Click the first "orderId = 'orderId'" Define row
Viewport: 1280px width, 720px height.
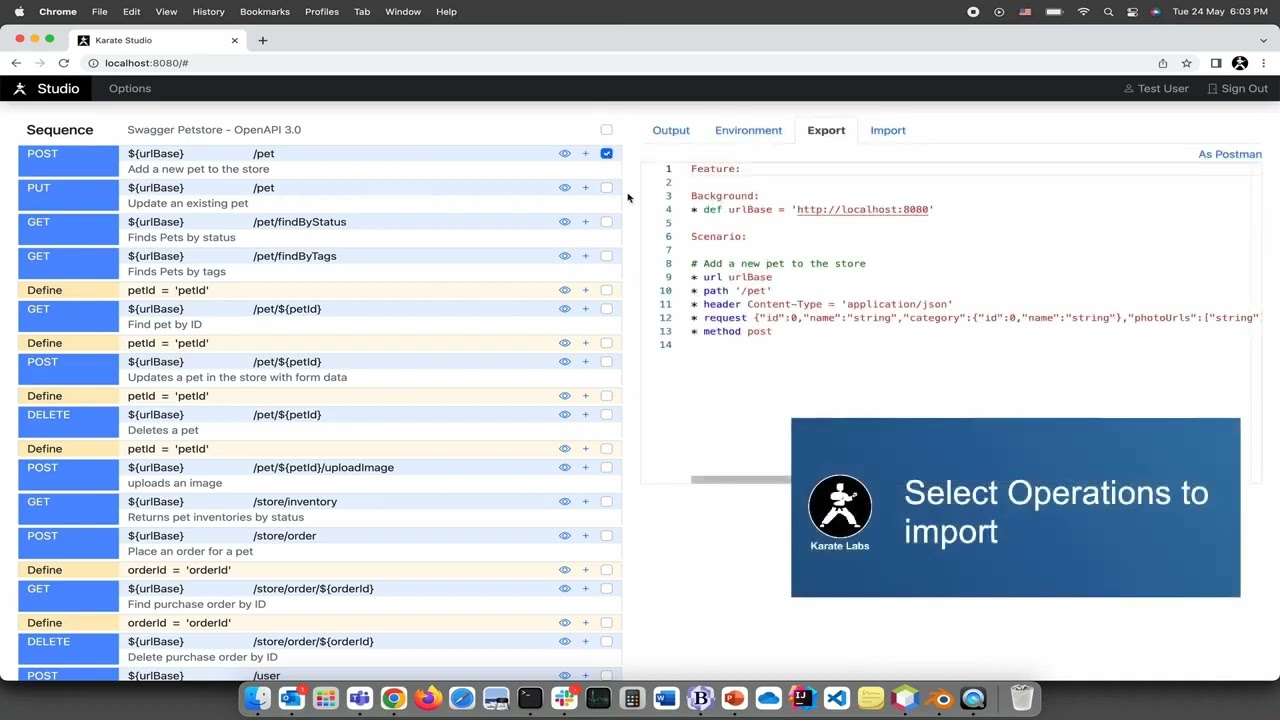pos(320,570)
